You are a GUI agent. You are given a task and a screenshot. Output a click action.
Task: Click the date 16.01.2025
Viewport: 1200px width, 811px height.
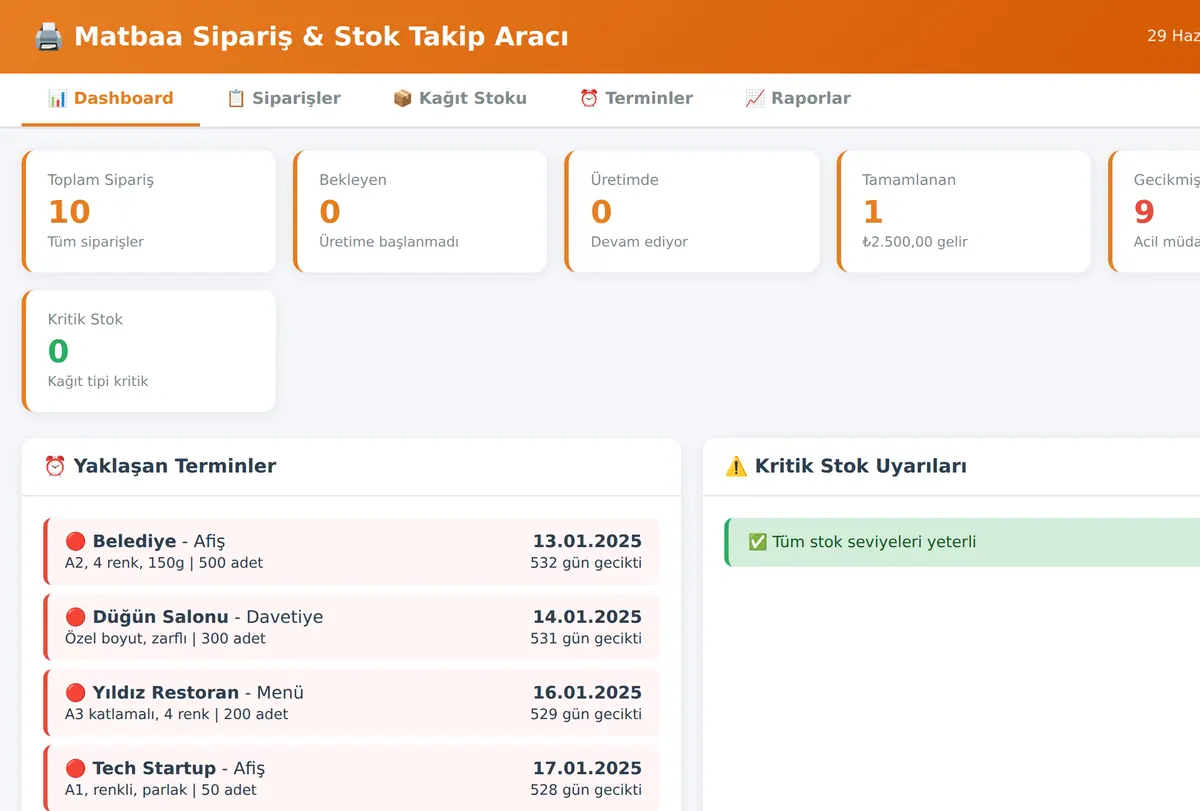[x=587, y=692]
